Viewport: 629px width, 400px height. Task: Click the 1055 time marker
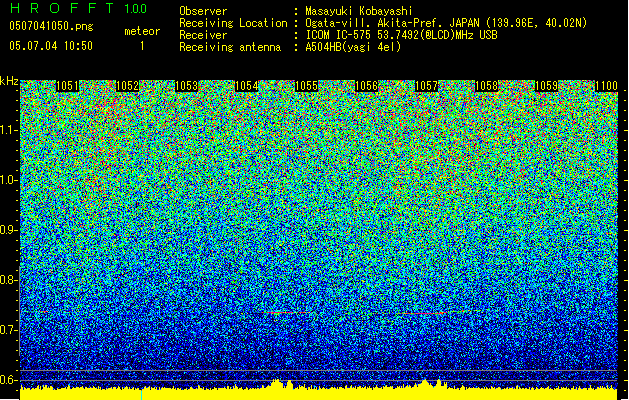tap(306, 86)
